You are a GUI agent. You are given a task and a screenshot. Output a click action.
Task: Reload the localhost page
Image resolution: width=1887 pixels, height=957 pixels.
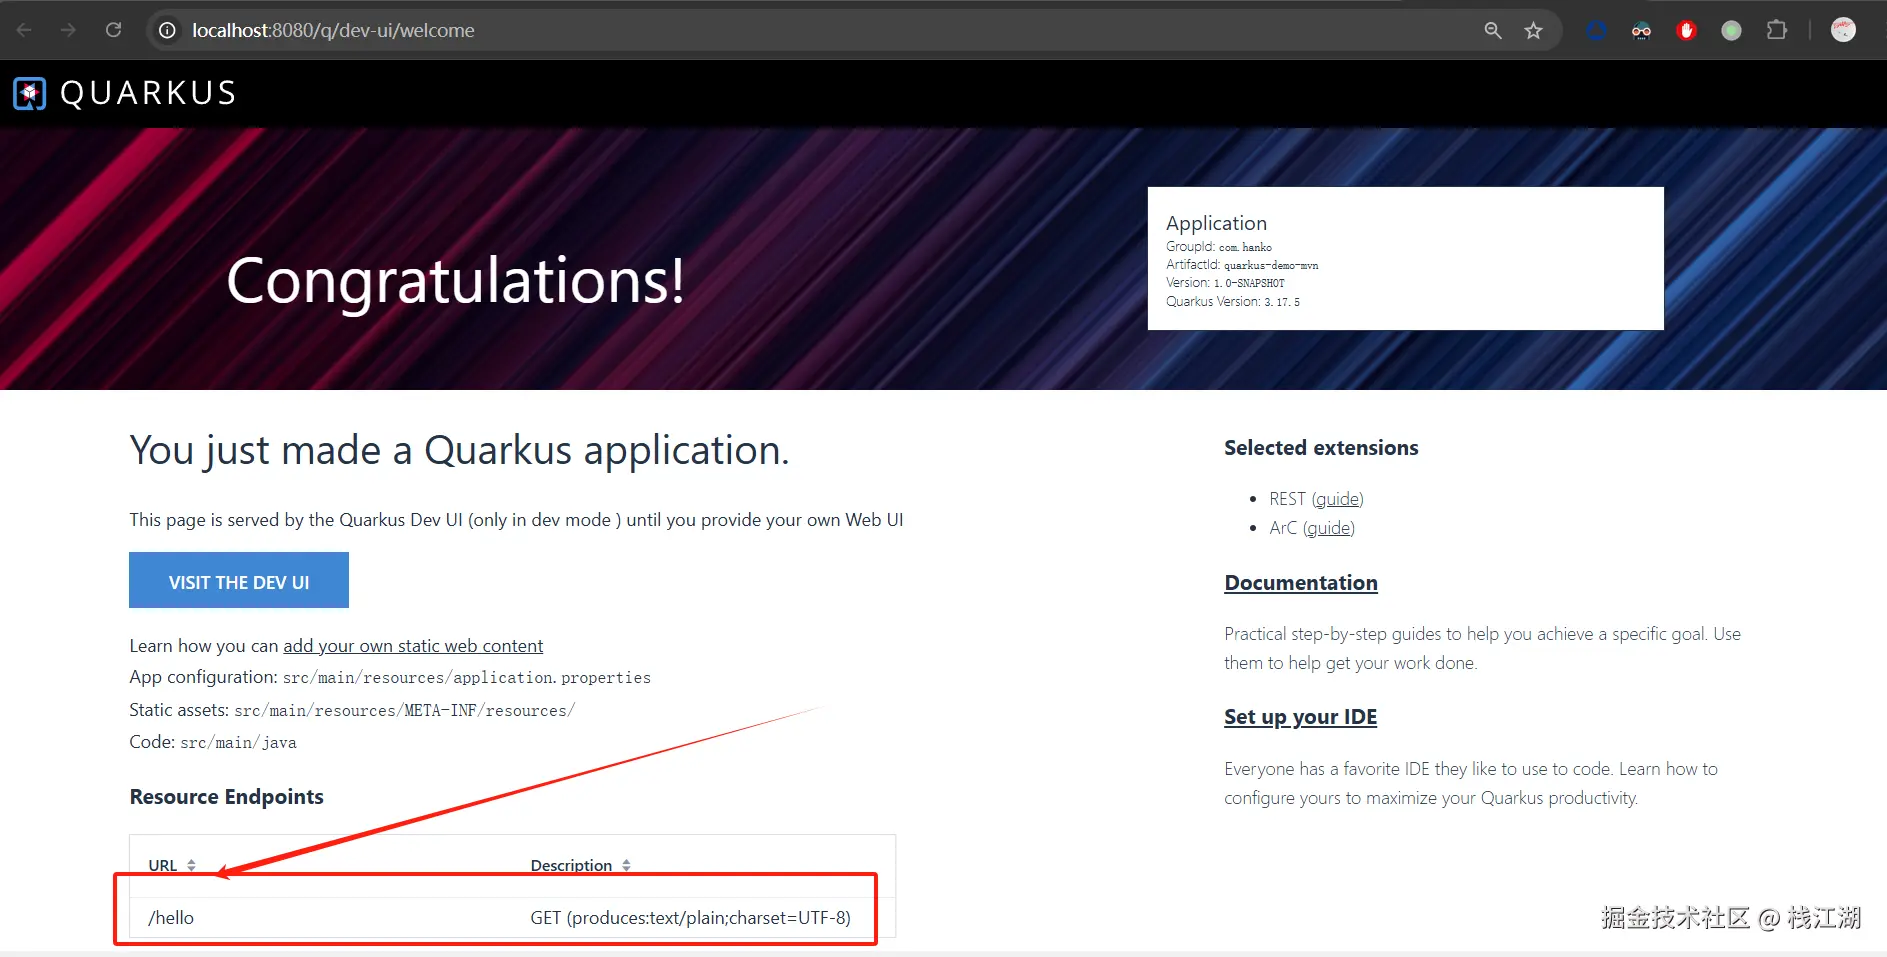[x=114, y=30]
